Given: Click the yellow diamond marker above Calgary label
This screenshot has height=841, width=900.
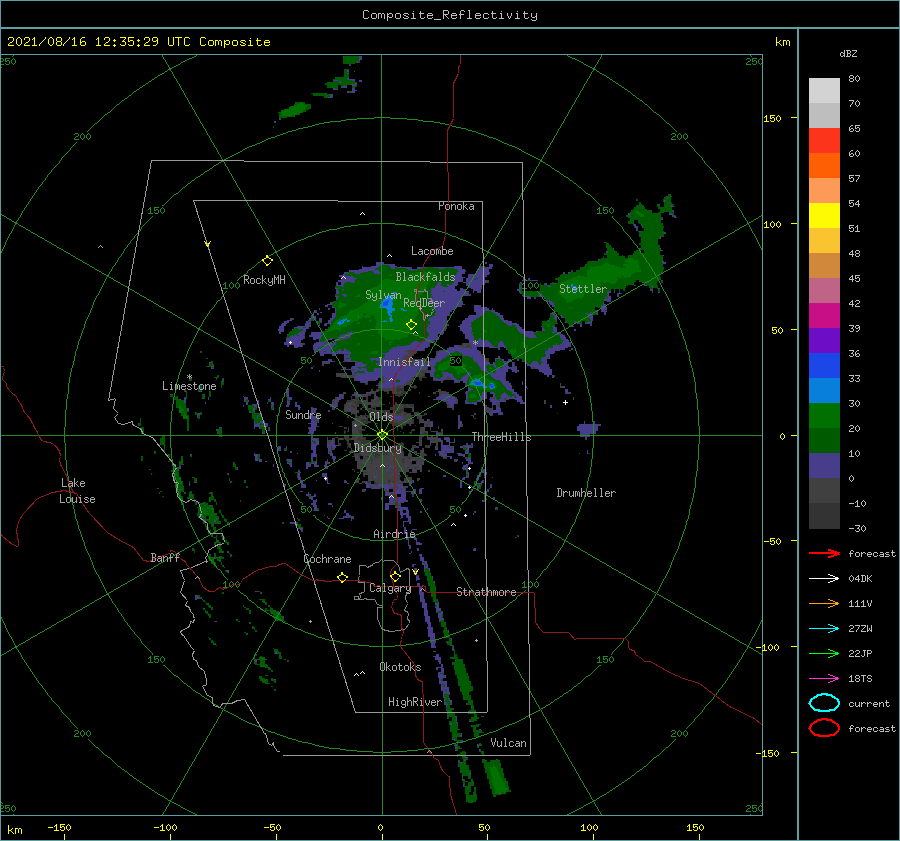Looking at the screenshot, I should (x=395, y=576).
